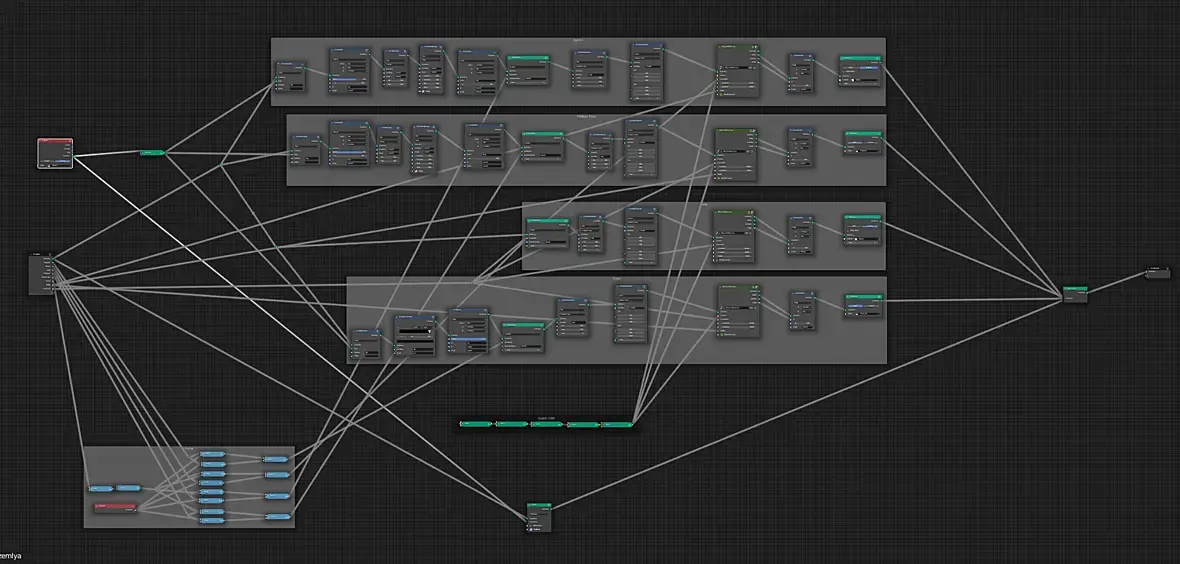This screenshot has width=1180, height=564.
Task: Select the olive-header node in the third frame
Action: coord(734,236)
